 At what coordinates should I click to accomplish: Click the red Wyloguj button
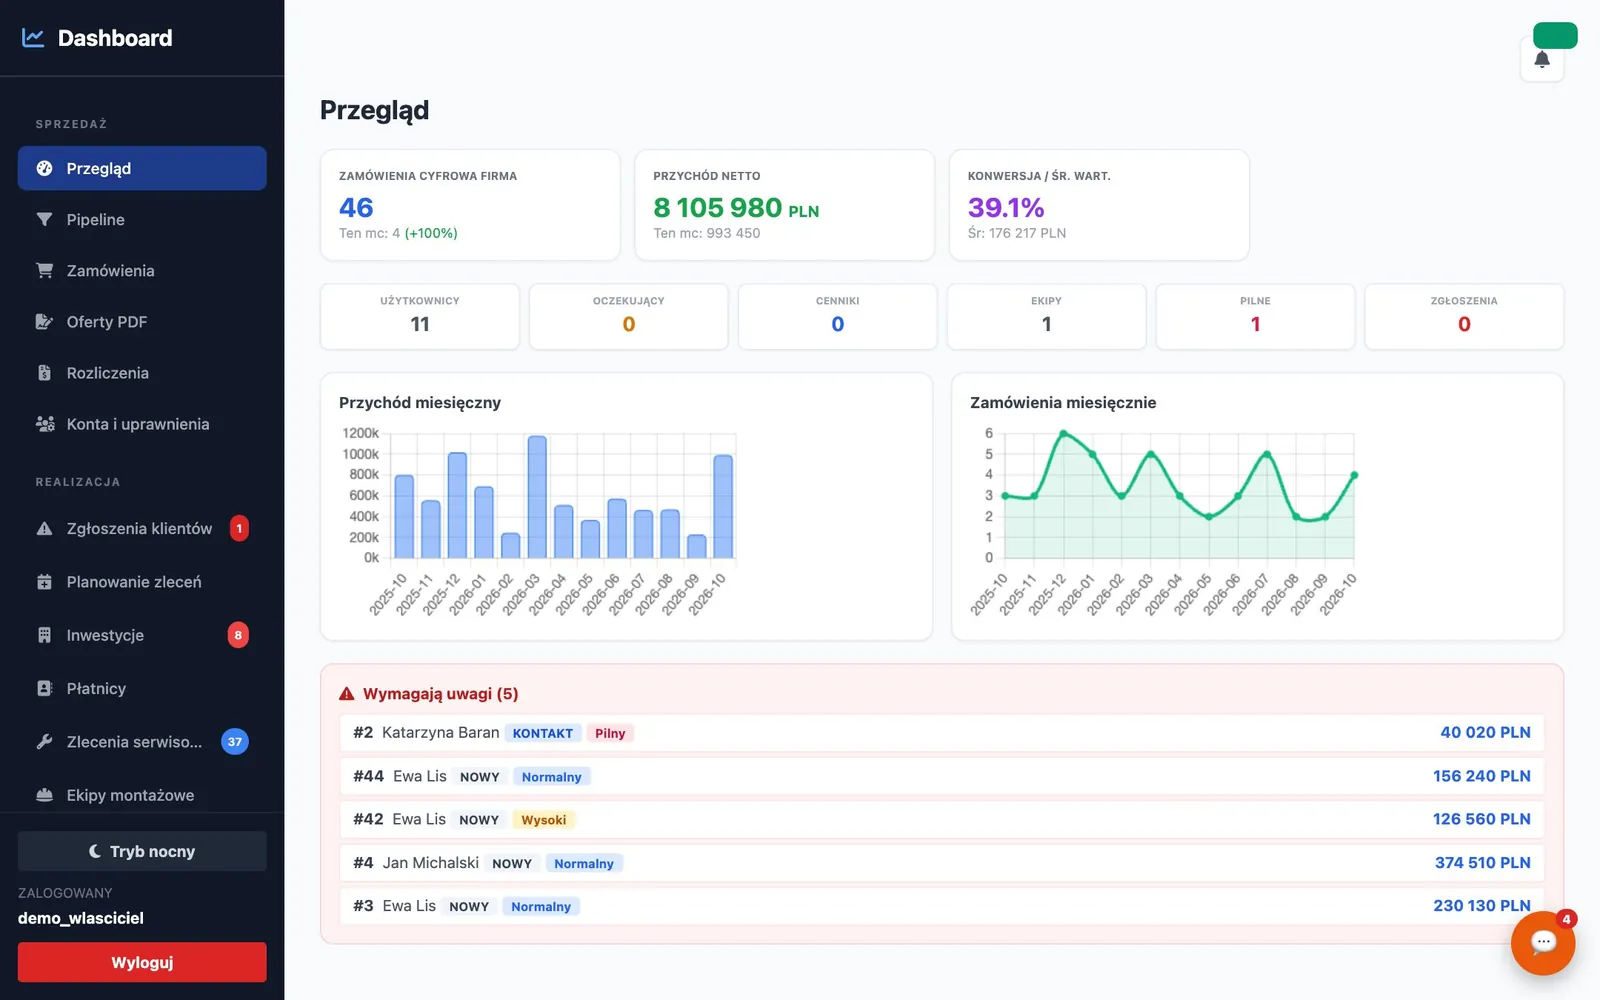click(142, 962)
